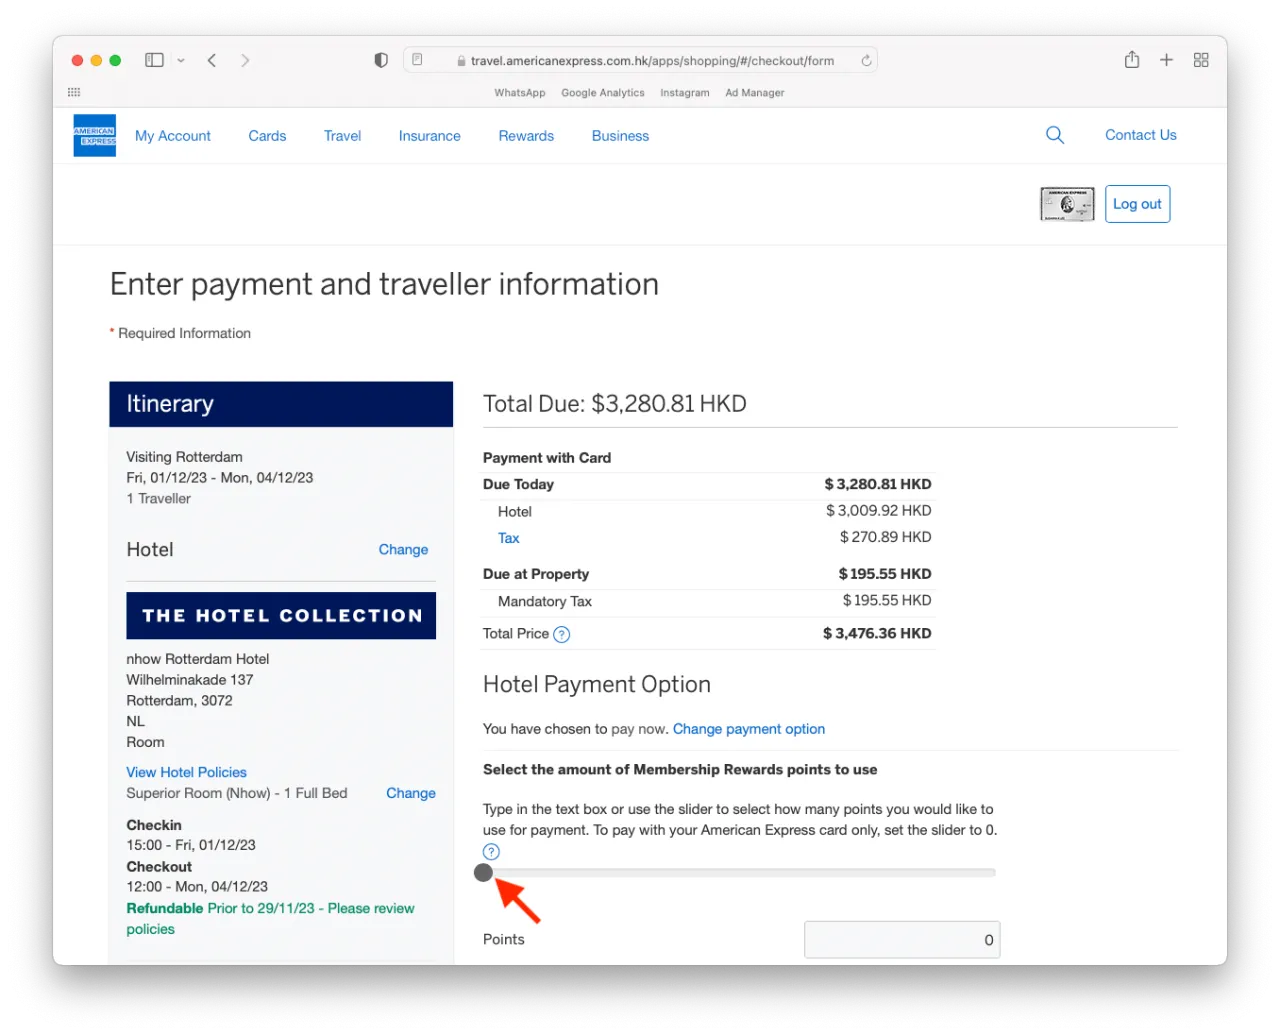The image size is (1280, 1035).
Task: Open the Business menu
Action: point(620,136)
